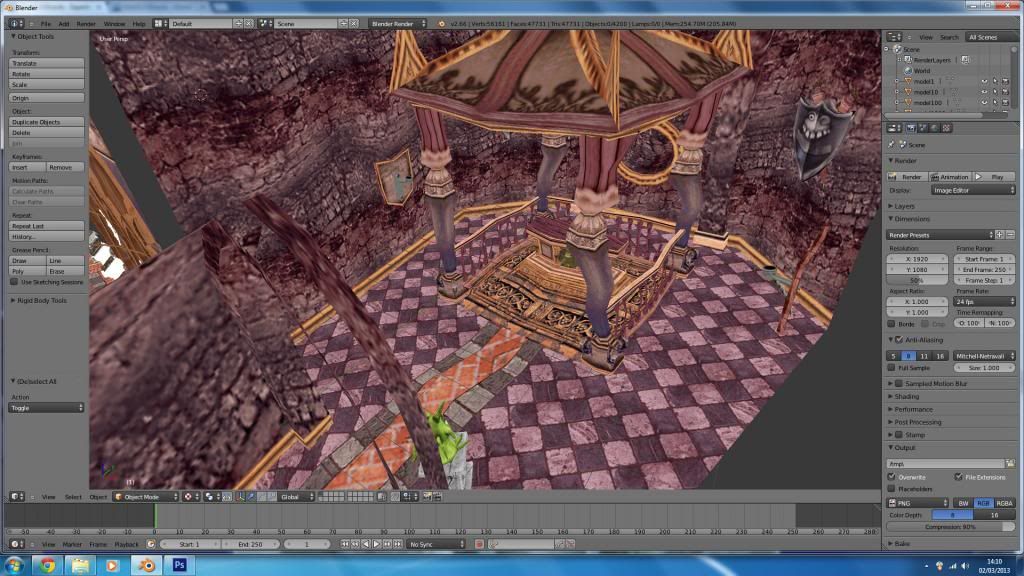Open the File menu
The height and width of the screenshot is (576, 1024).
tap(46, 24)
